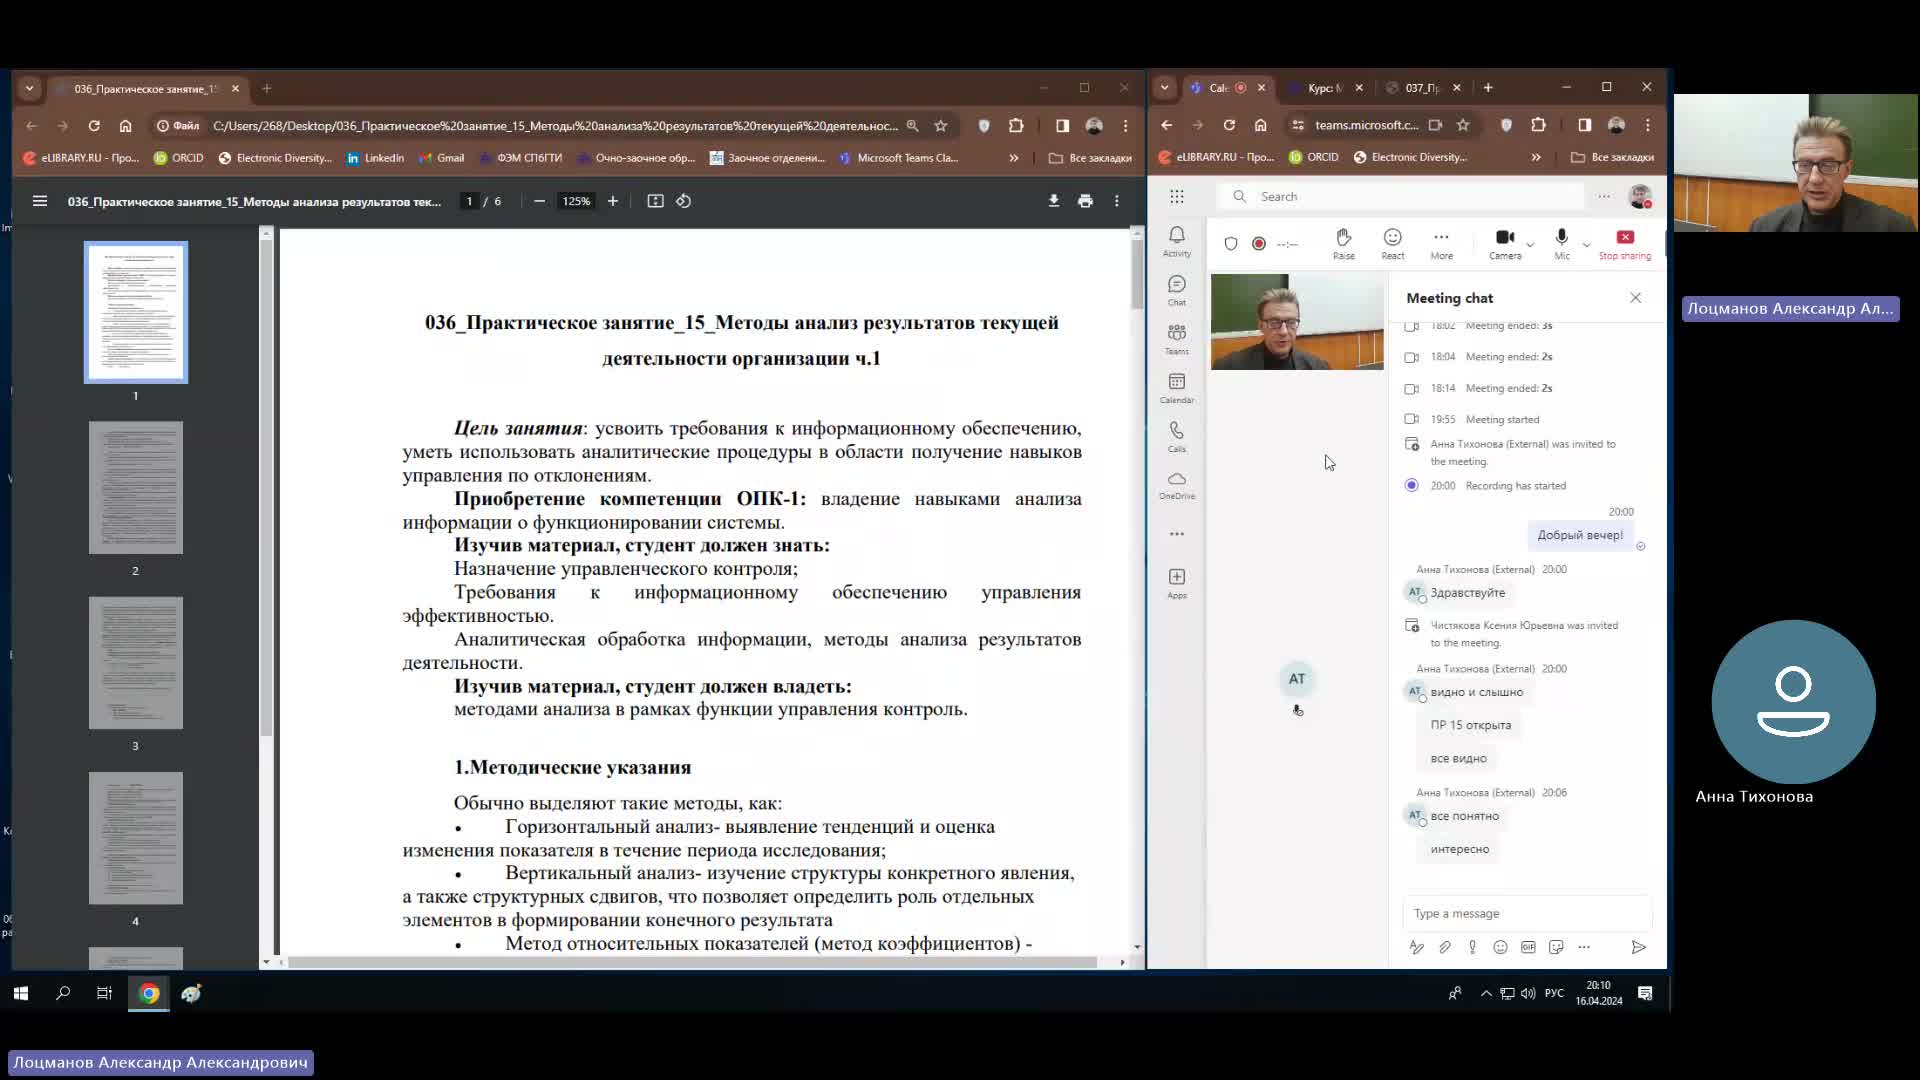Open Teams Chat in sidebar

pyautogui.click(x=1177, y=290)
